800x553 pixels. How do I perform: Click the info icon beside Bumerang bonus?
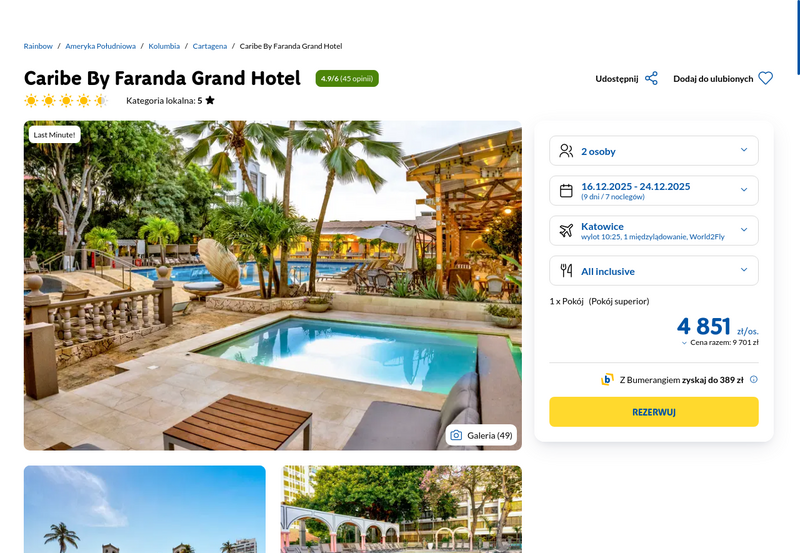754,380
